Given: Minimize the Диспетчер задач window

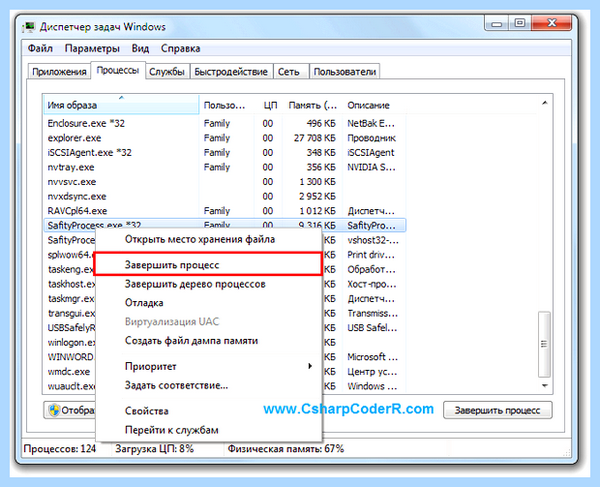Looking at the screenshot, I should 496,23.
